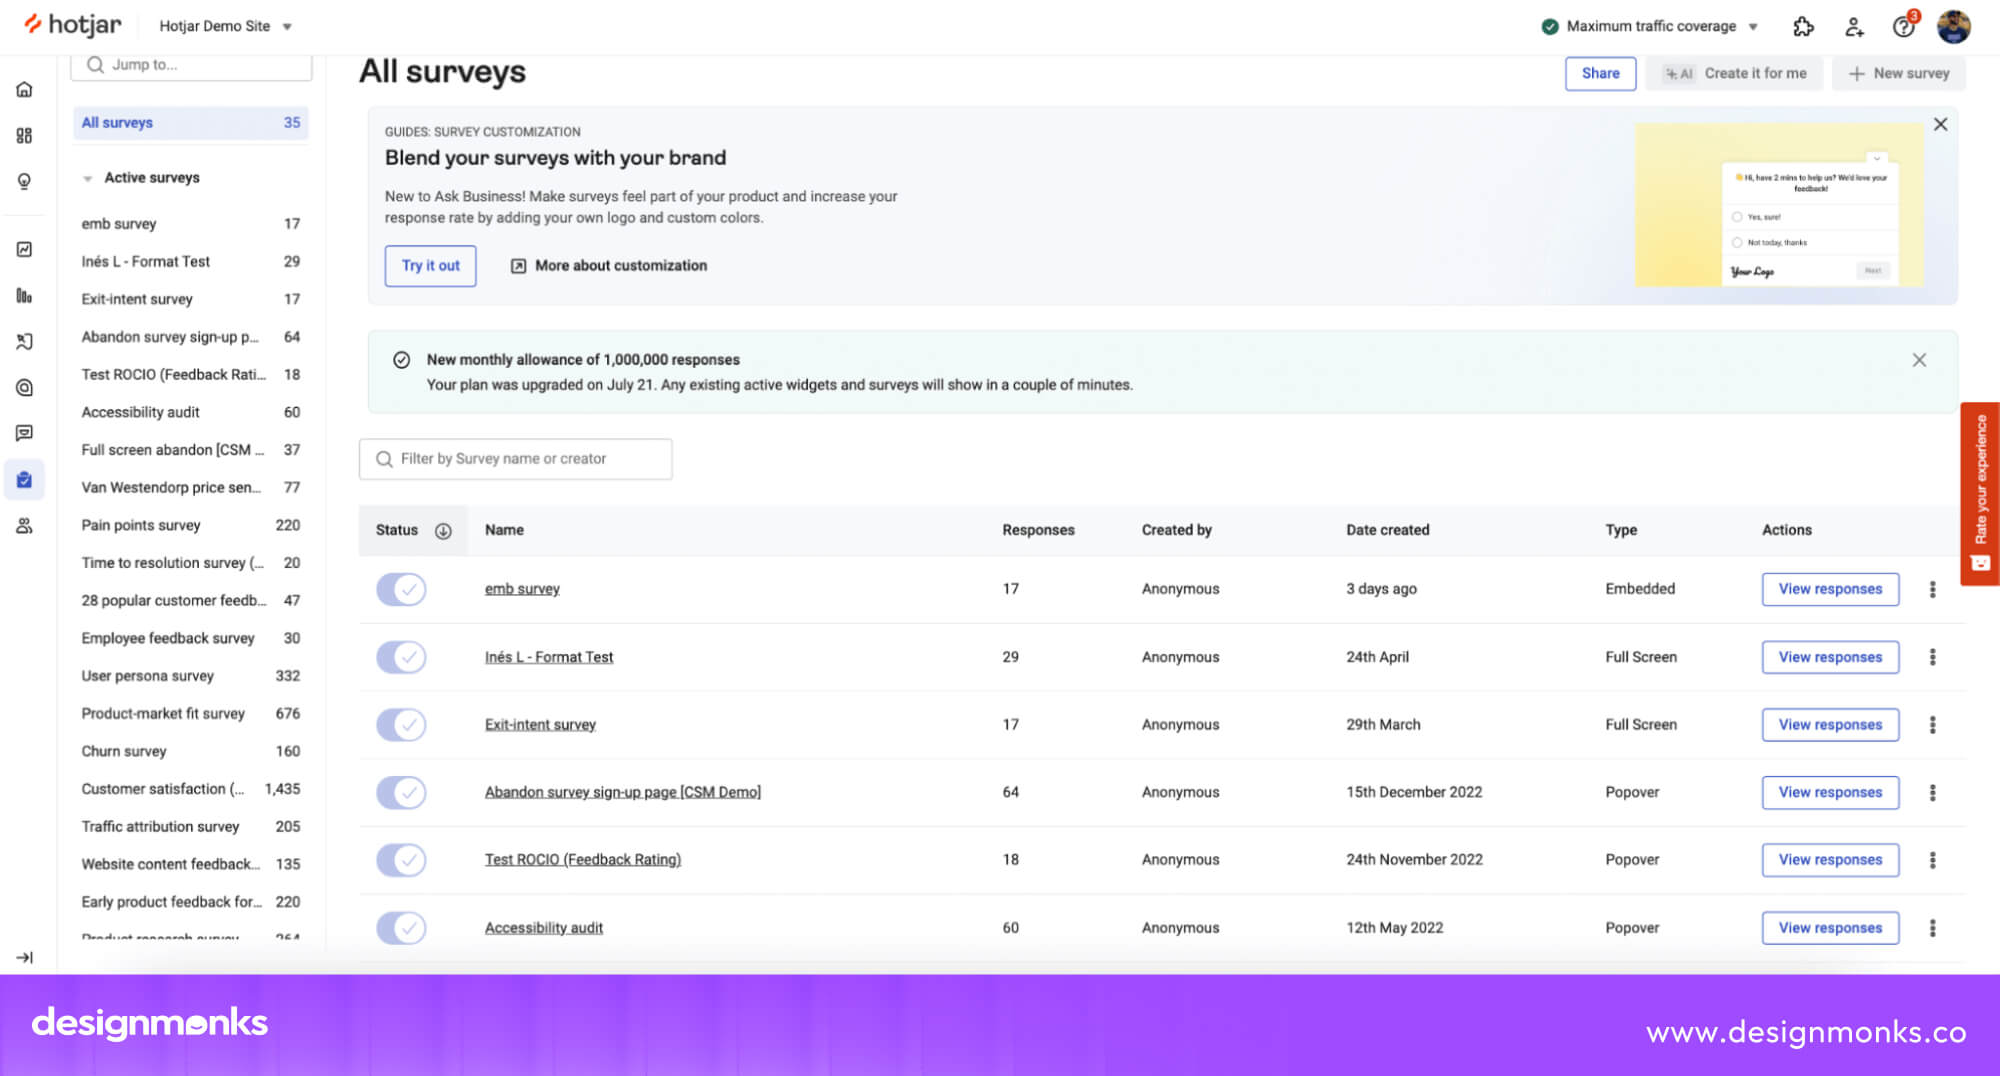
Task: Open the Inés L - Format Test survey link
Action: coord(549,657)
